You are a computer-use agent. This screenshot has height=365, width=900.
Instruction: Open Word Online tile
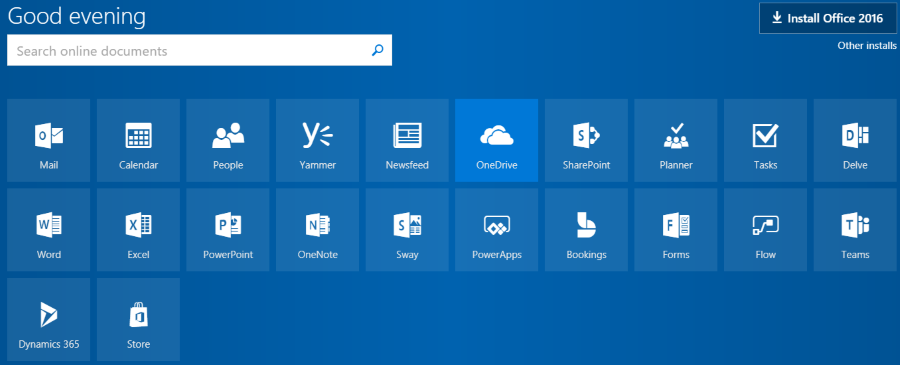click(49, 230)
